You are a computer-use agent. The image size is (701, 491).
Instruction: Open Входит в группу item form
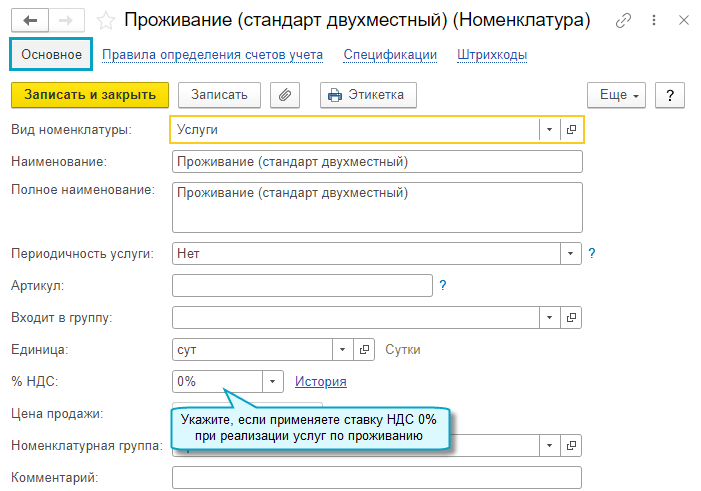point(572,318)
